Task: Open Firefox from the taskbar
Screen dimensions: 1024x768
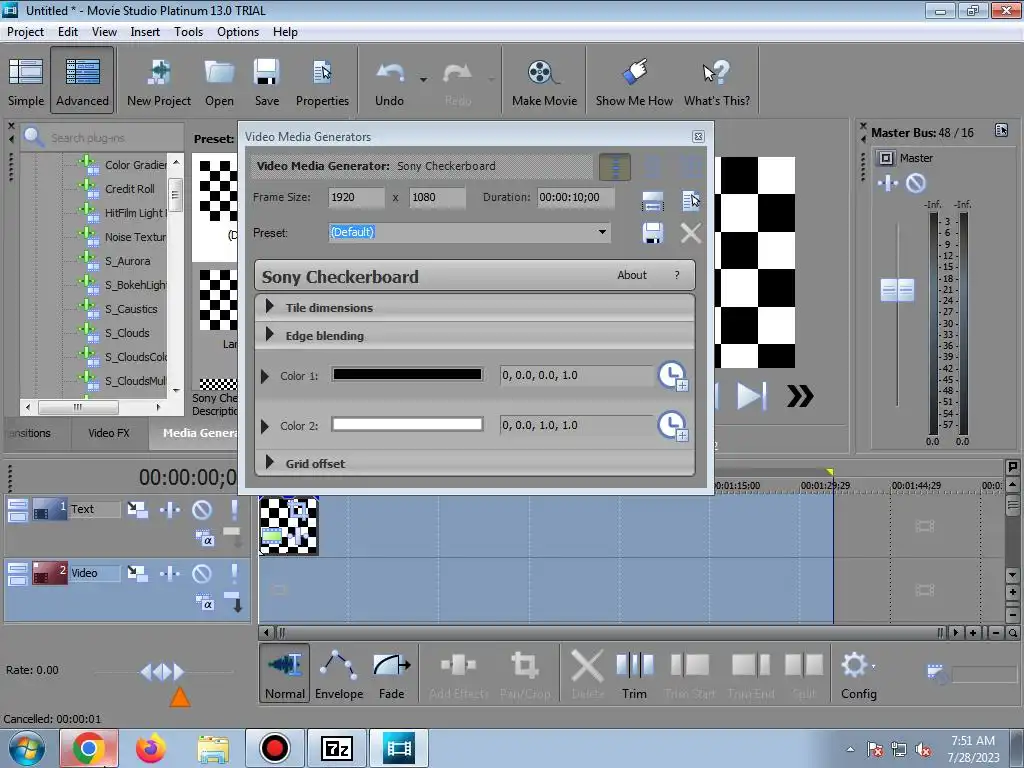Action: [150, 748]
